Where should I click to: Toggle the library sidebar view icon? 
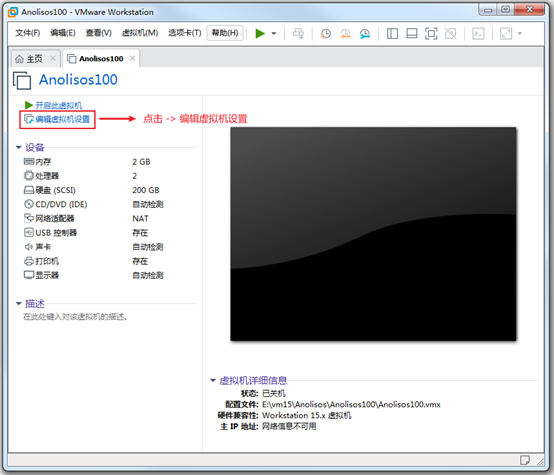[392, 34]
